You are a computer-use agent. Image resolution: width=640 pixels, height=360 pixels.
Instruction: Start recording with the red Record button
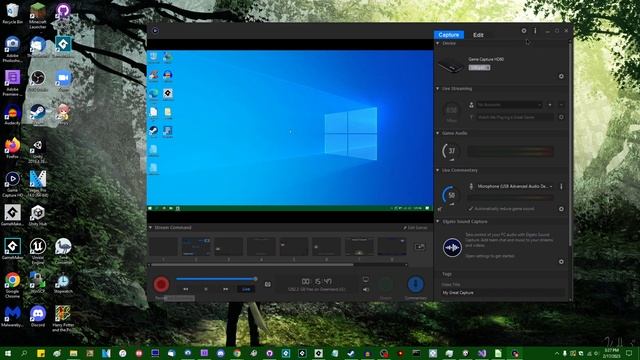(x=161, y=284)
